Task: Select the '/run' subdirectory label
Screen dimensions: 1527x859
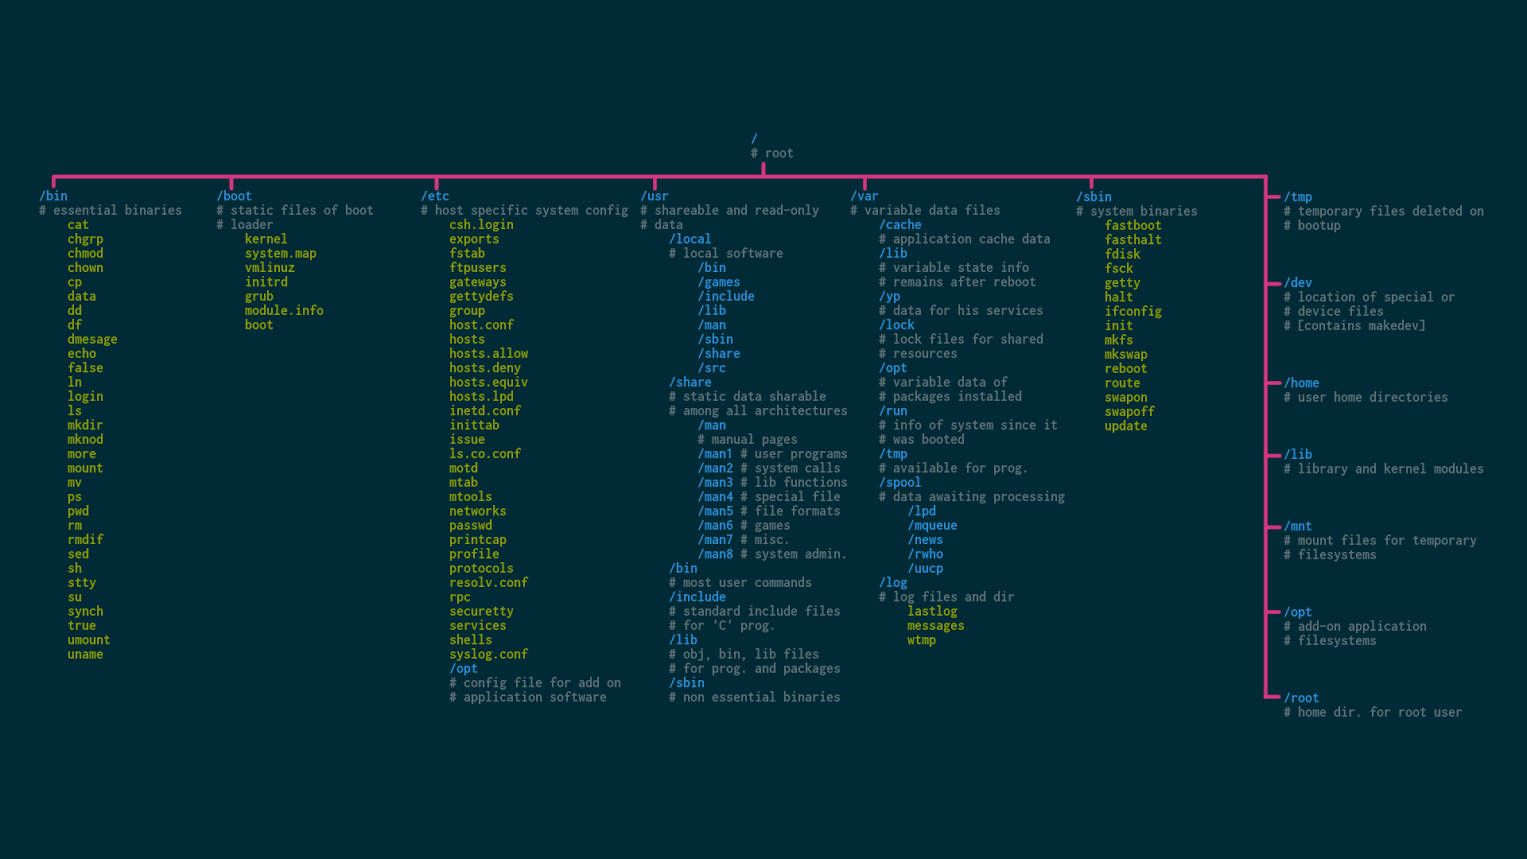Action: 893,410
